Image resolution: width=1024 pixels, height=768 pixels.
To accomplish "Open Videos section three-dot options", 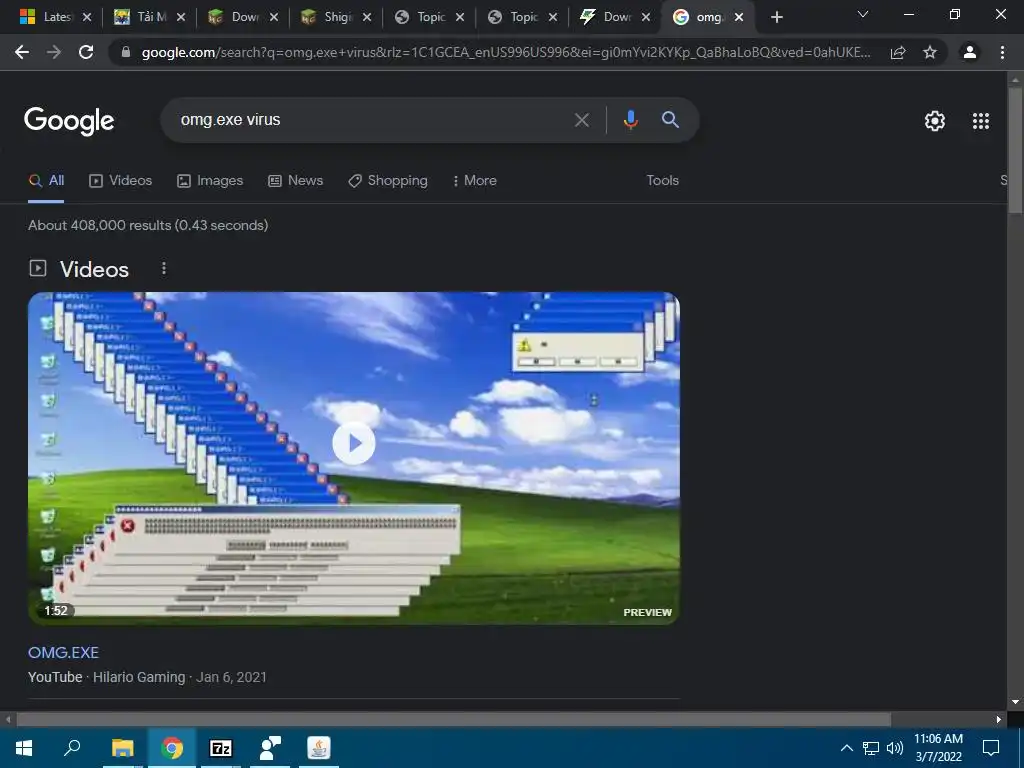I will [164, 268].
